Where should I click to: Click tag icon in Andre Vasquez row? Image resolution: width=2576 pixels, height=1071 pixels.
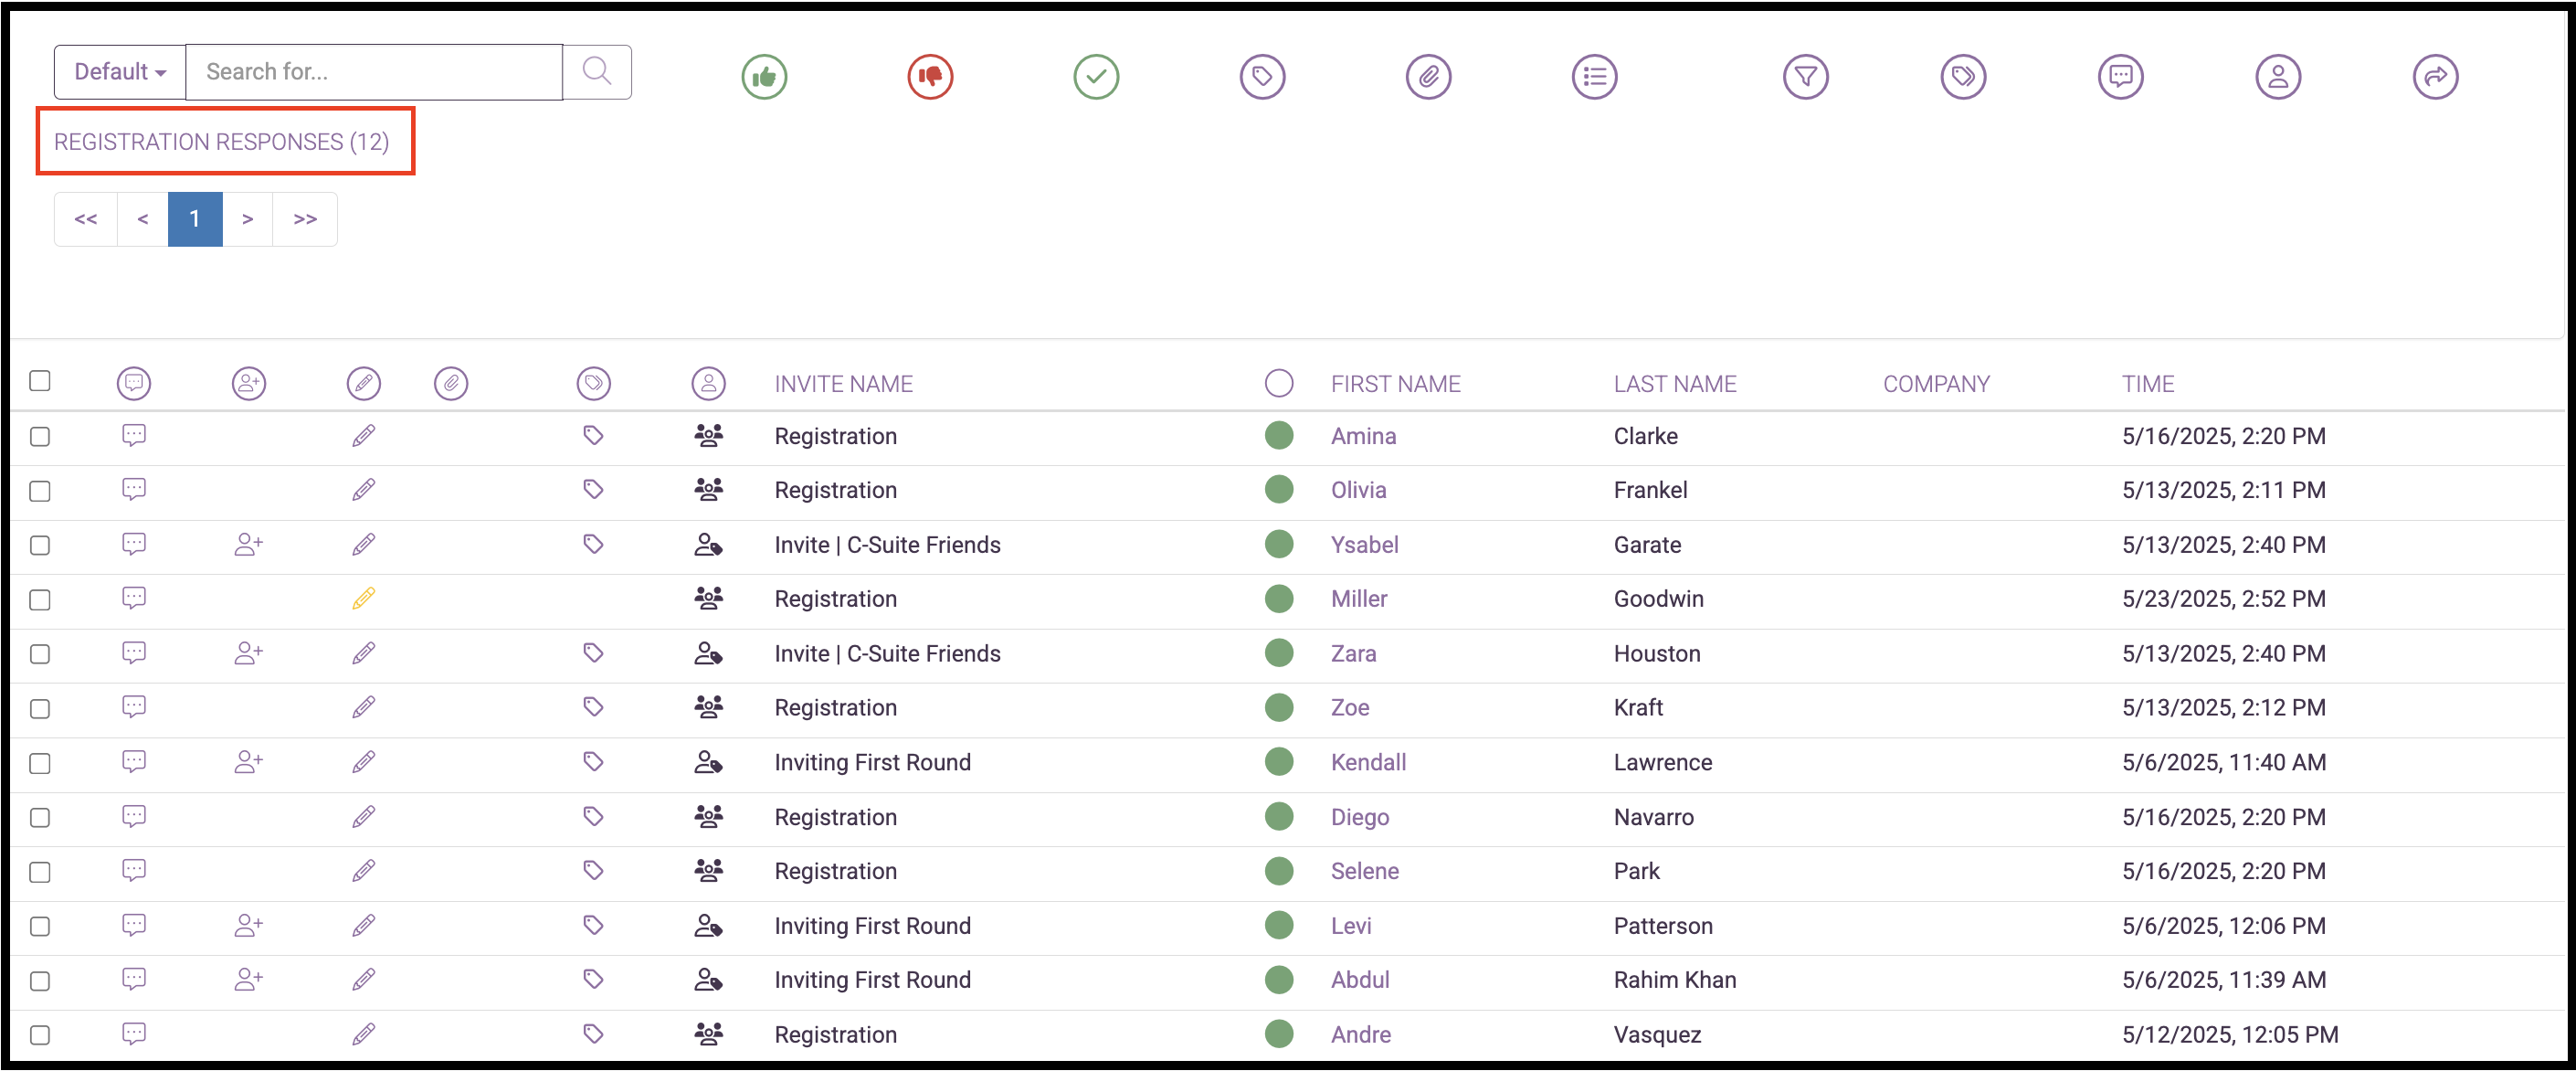(594, 1034)
